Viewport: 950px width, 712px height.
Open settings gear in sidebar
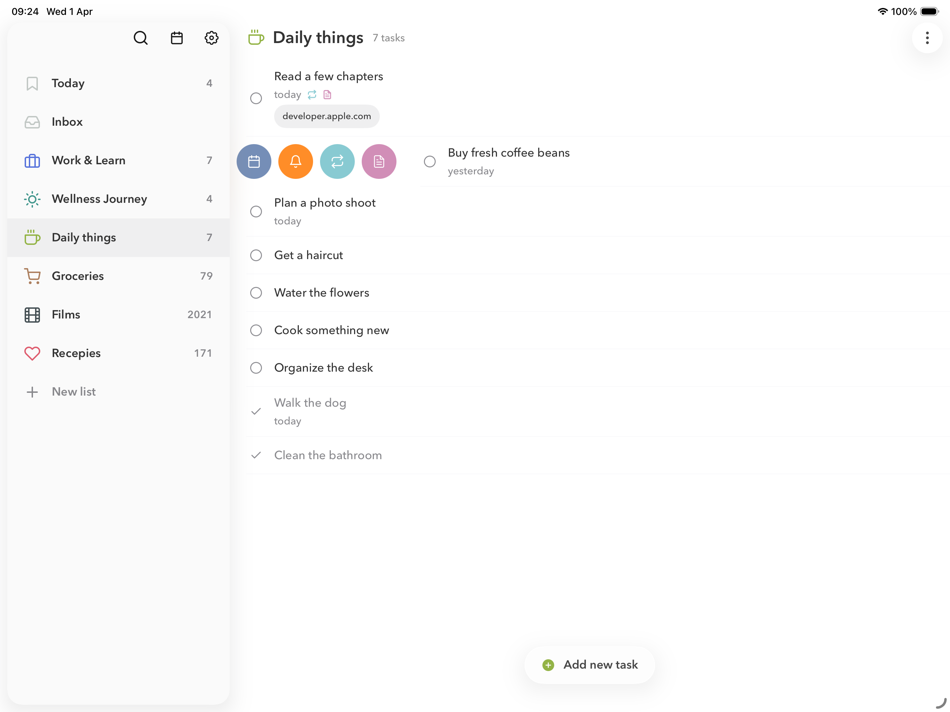coord(211,38)
